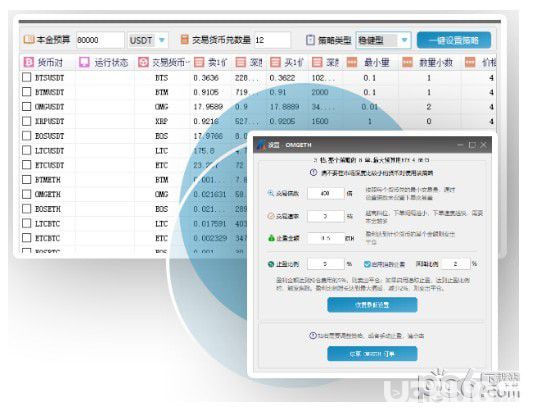Click the 17.9589 sell price cell
533x415 pixels.
pyautogui.click(x=208, y=107)
